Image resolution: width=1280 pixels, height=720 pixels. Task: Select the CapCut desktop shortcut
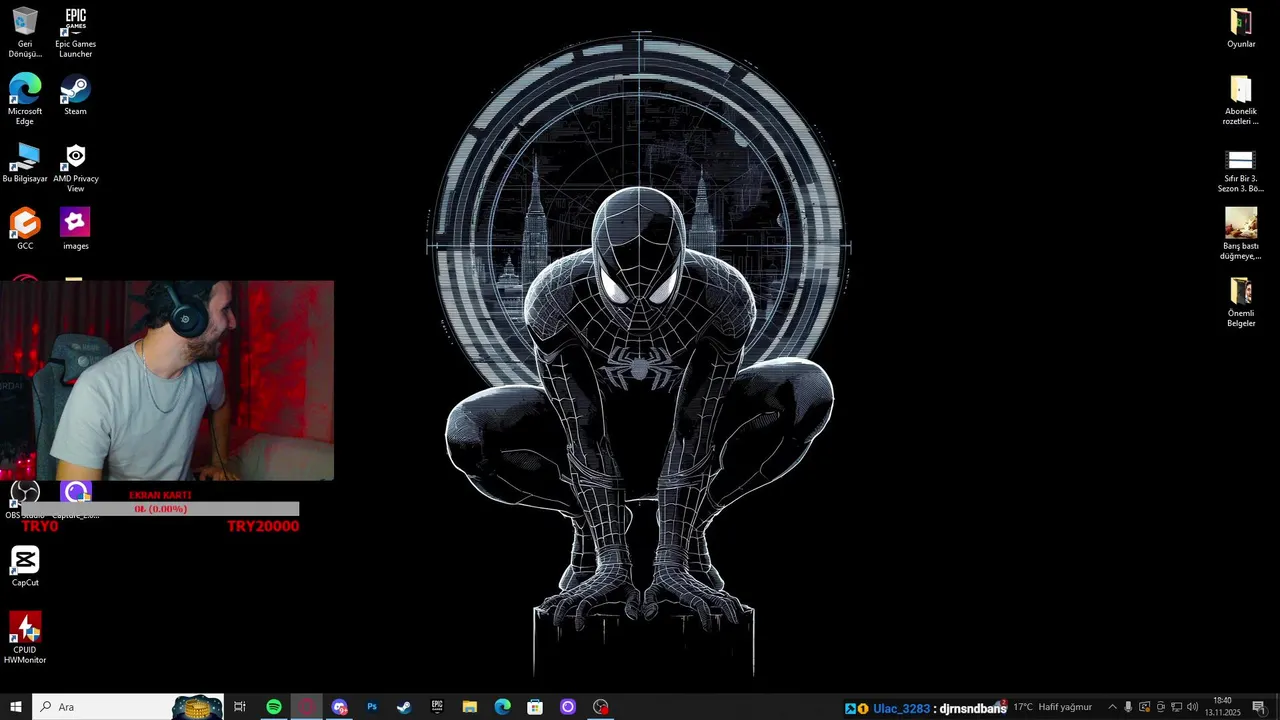(25, 566)
